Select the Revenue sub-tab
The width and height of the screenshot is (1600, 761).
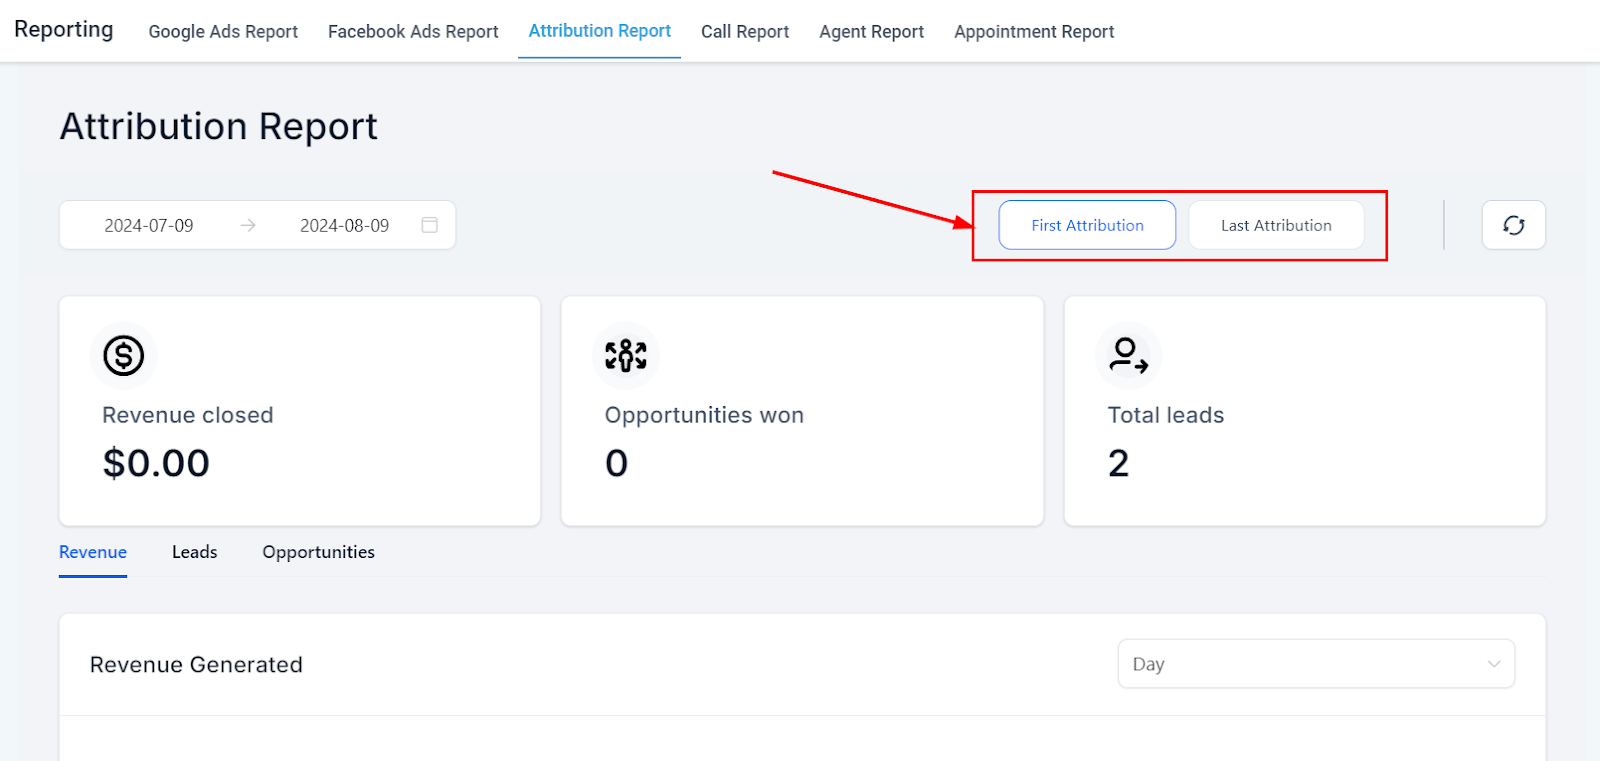click(93, 552)
